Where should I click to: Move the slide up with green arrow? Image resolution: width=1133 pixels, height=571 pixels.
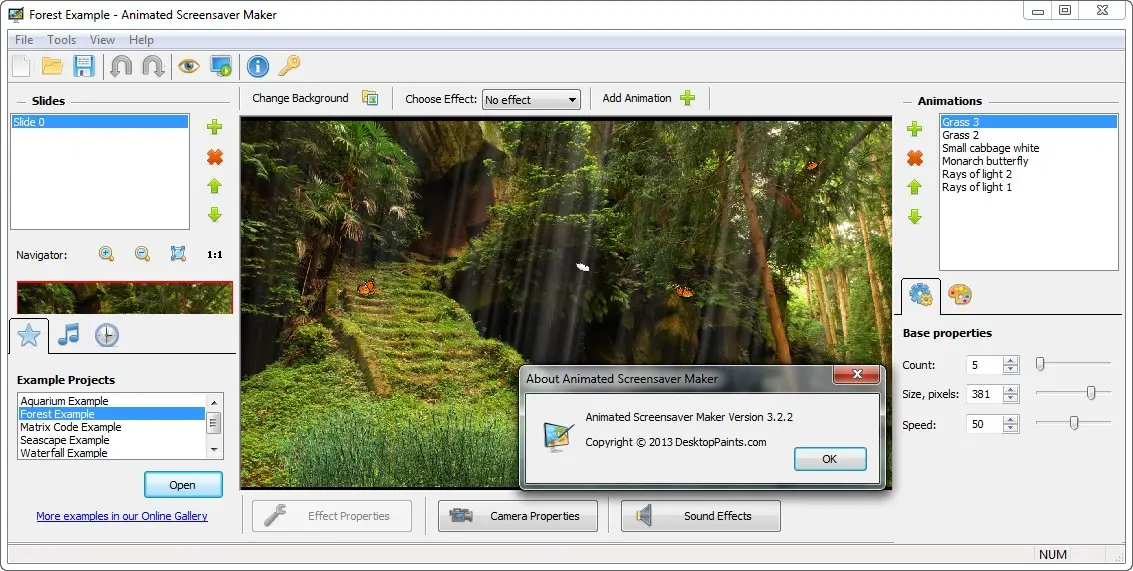click(215, 186)
